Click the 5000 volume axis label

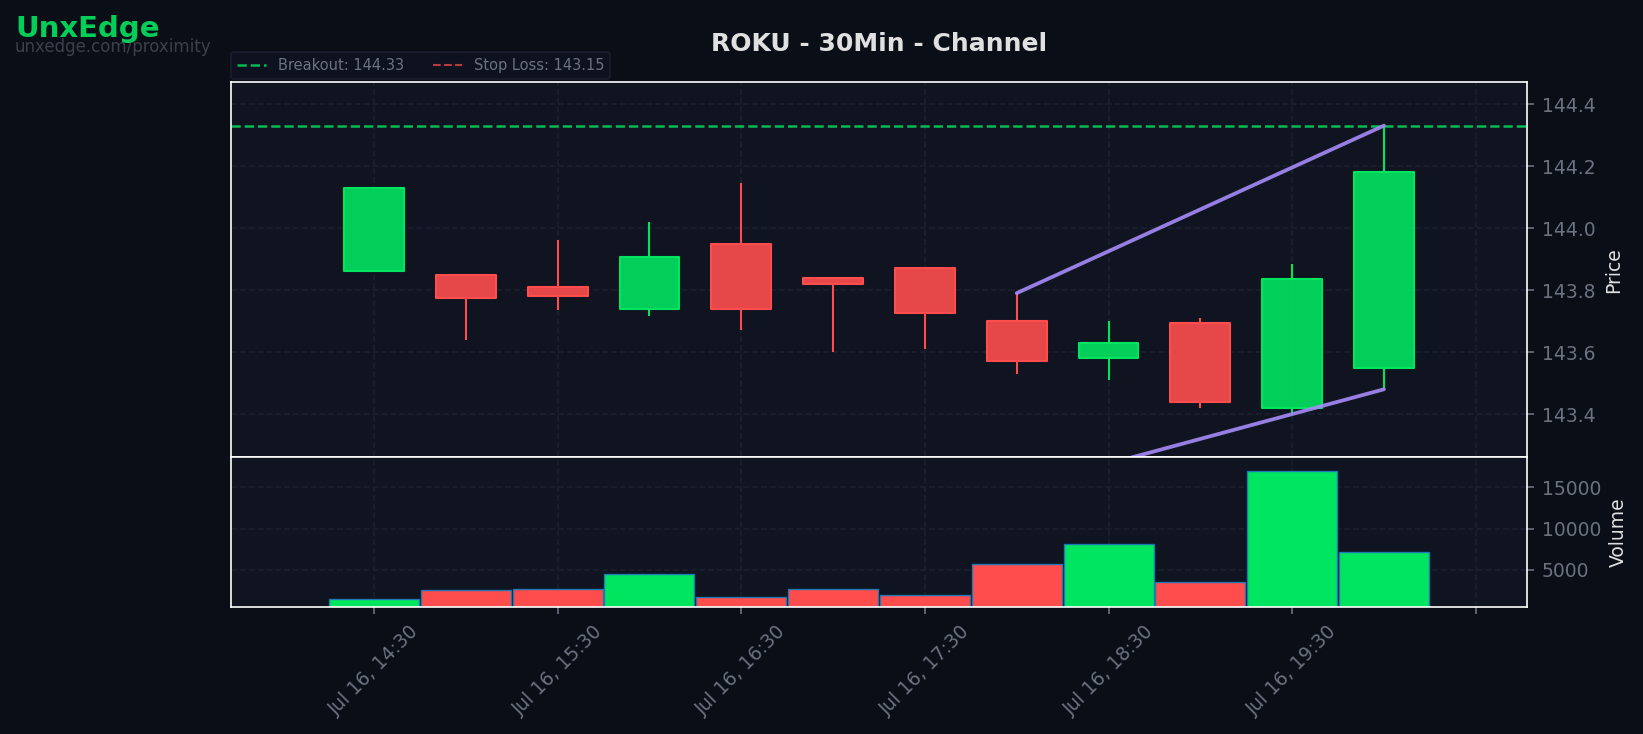pyautogui.click(x=1565, y=570)
